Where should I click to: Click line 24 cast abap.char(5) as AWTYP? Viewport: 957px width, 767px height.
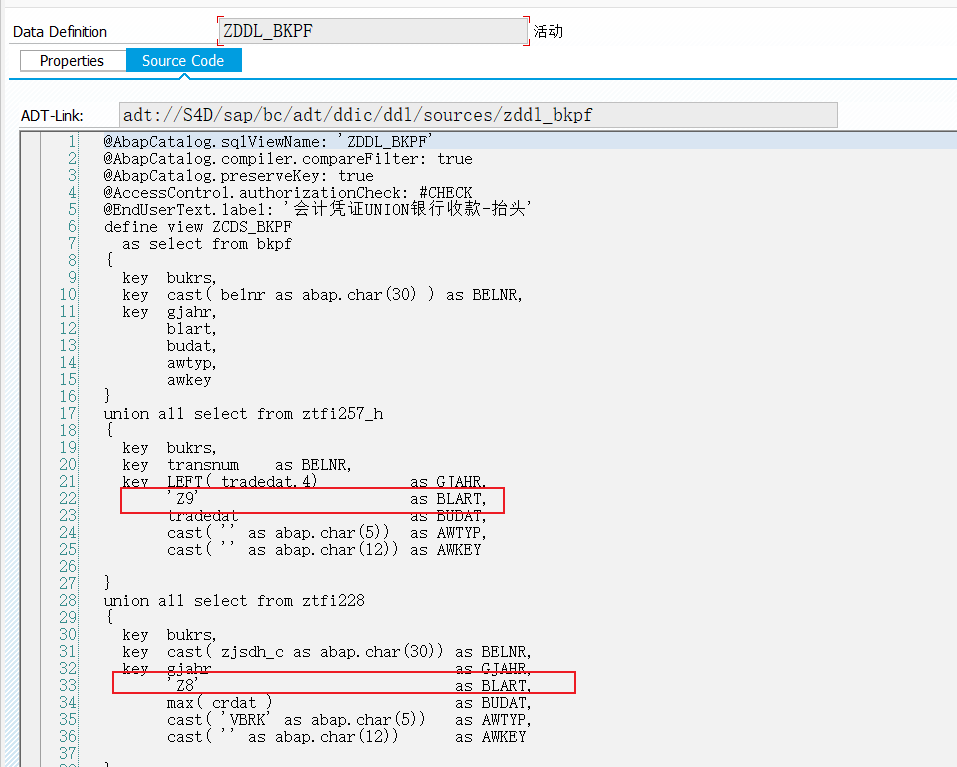[x=327, y=533]
